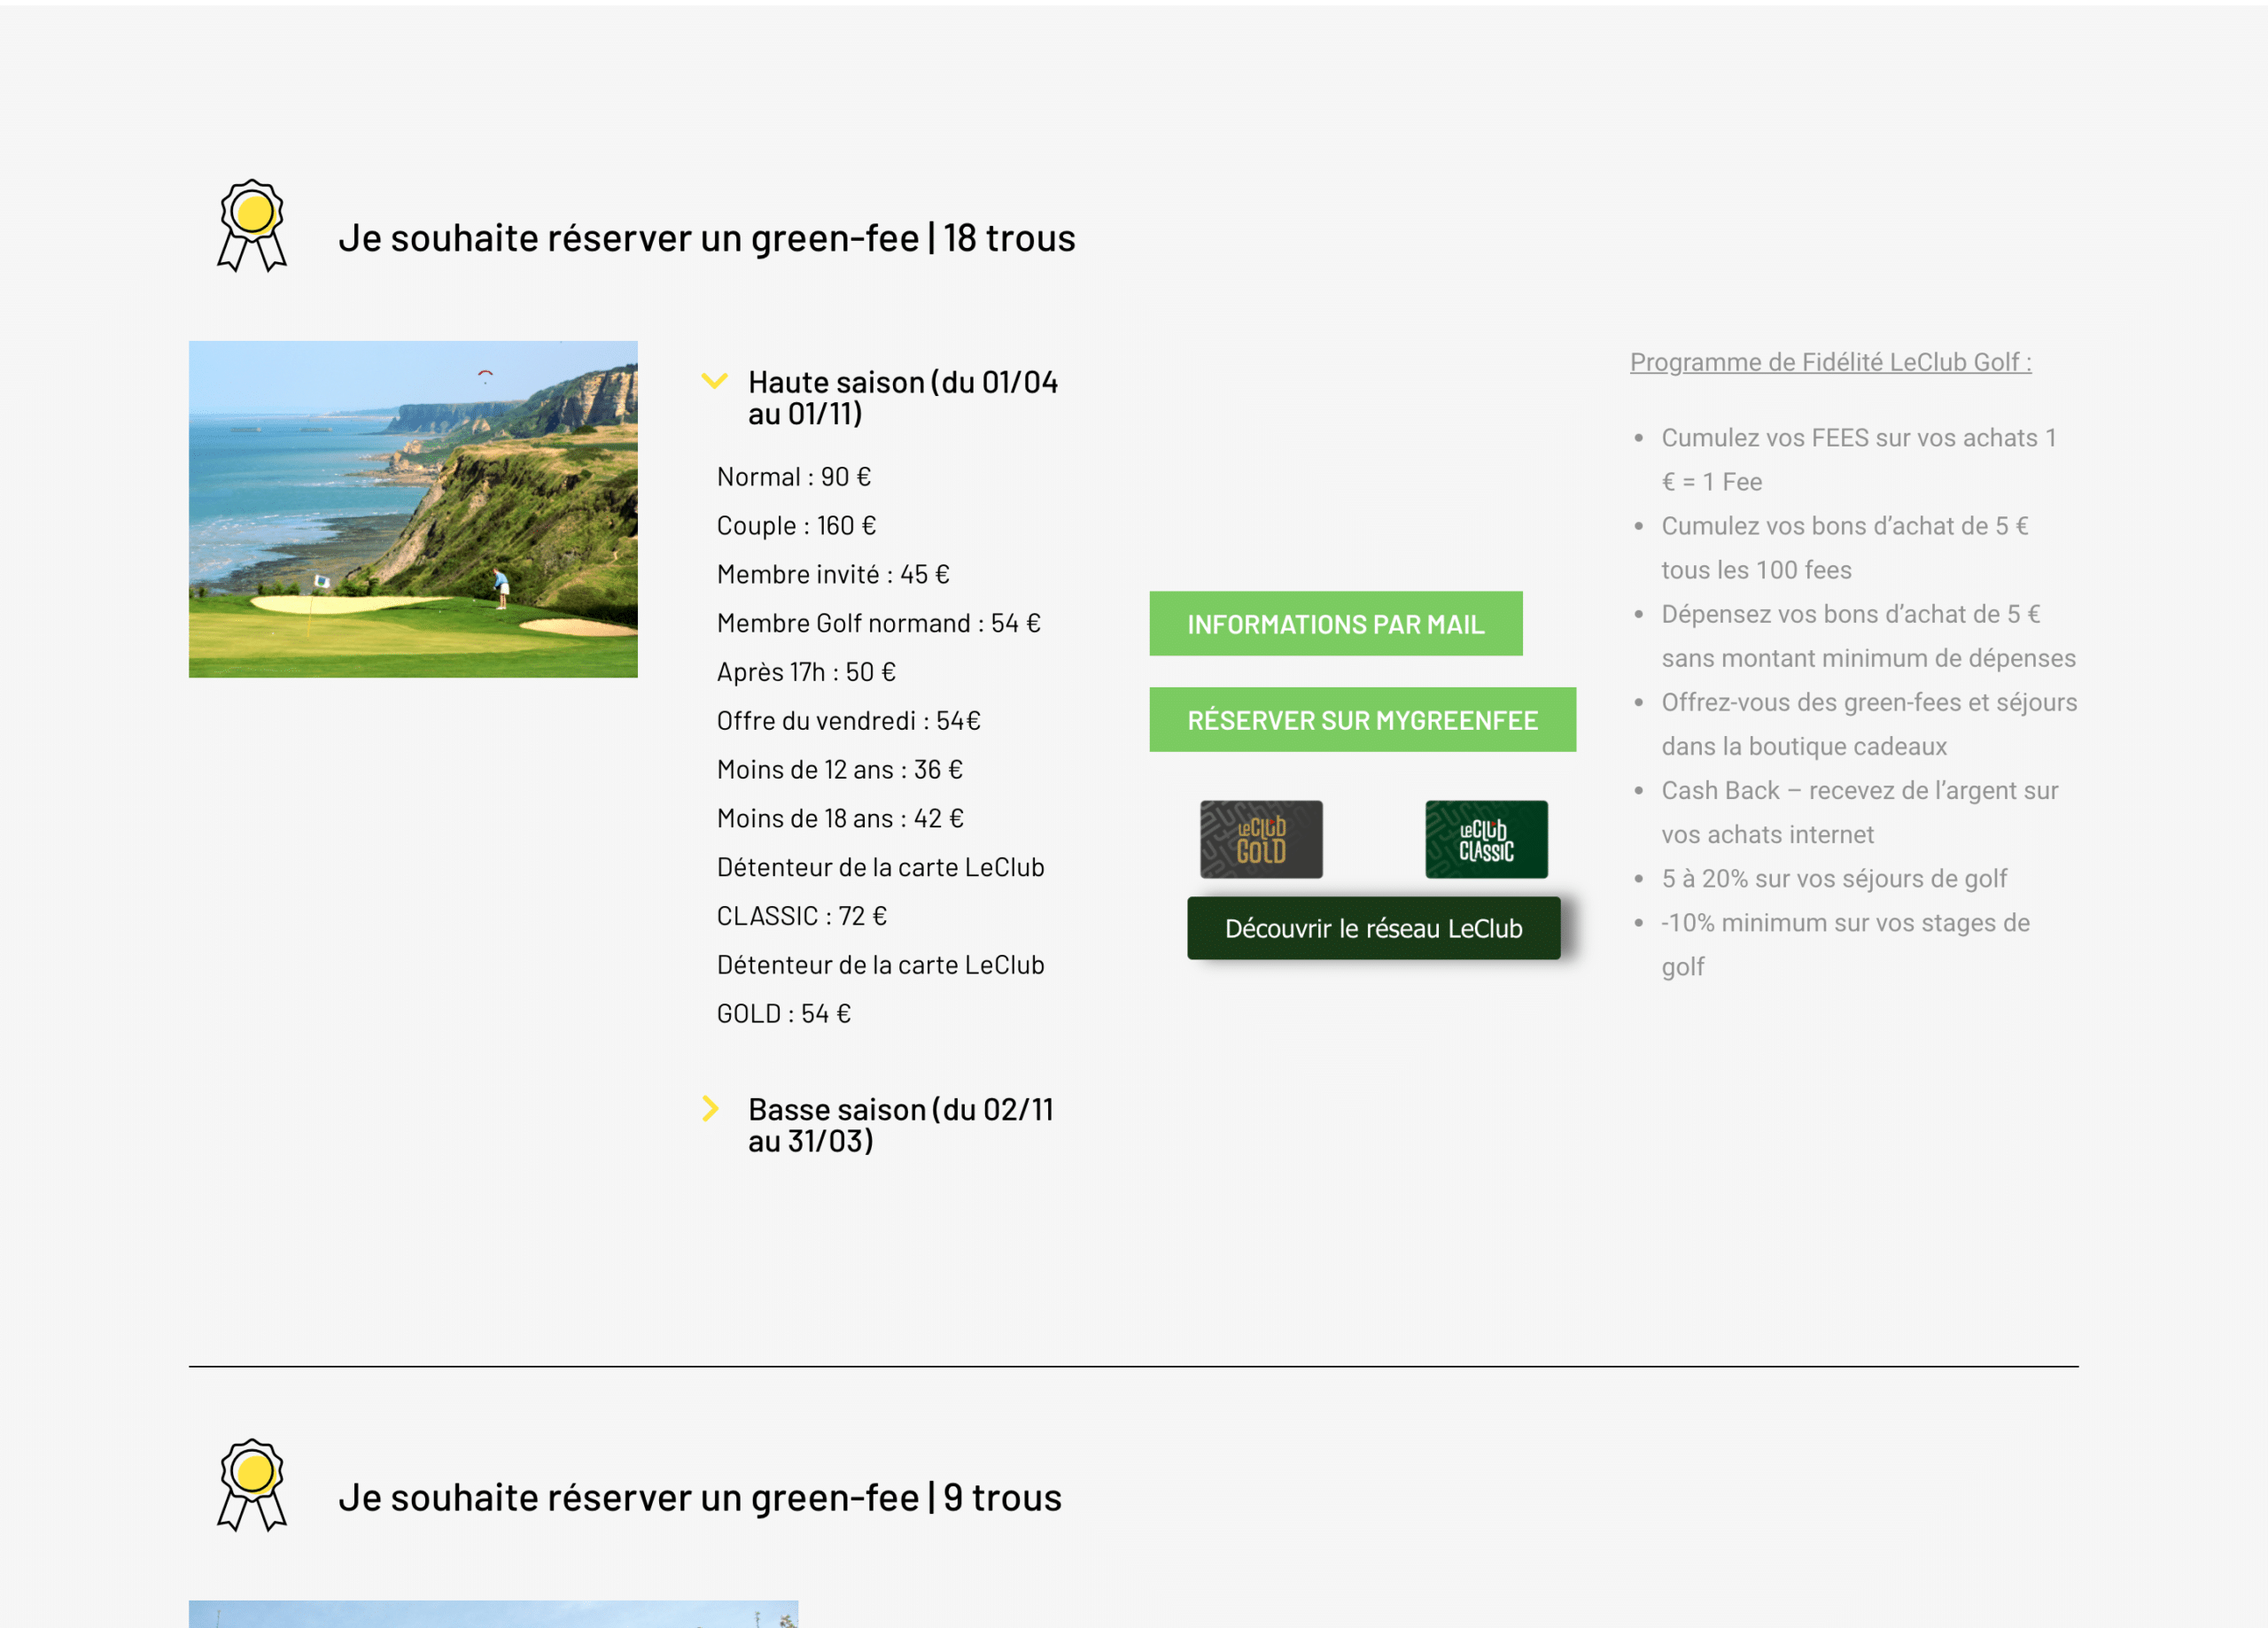Click 'Cumulez vos bons d'achat de 5 €' bullet
This screenshot has height=1628, width=2268.
pyautogui.click(x=1845, y=547)
